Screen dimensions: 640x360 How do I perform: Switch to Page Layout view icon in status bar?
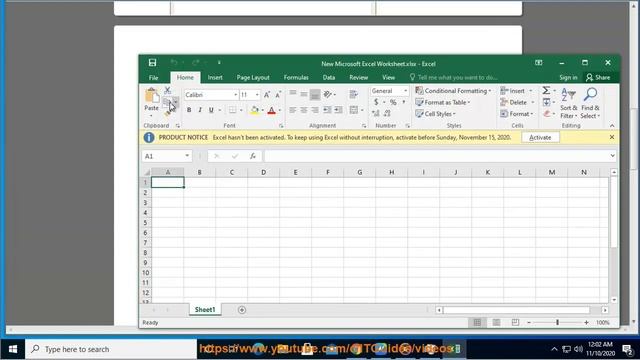pos(496,322)
